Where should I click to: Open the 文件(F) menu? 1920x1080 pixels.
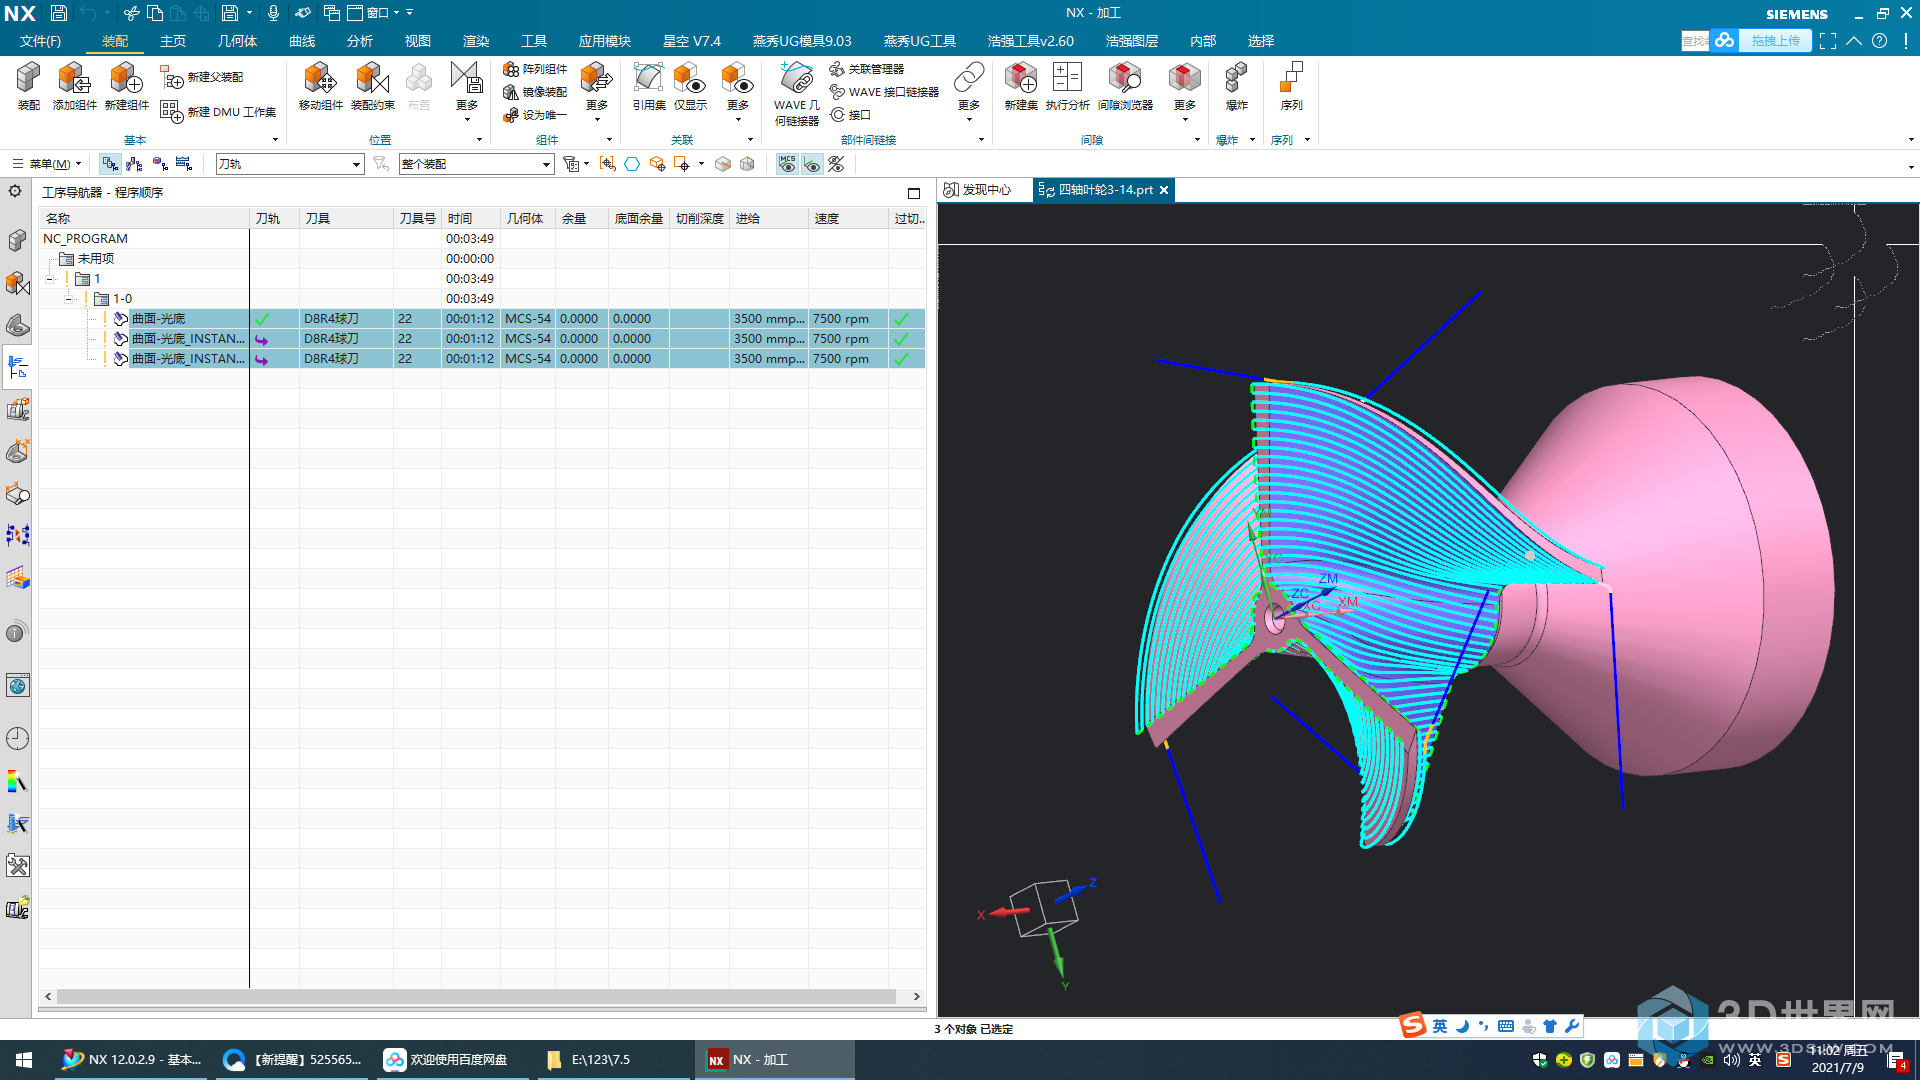coord(40,41)
